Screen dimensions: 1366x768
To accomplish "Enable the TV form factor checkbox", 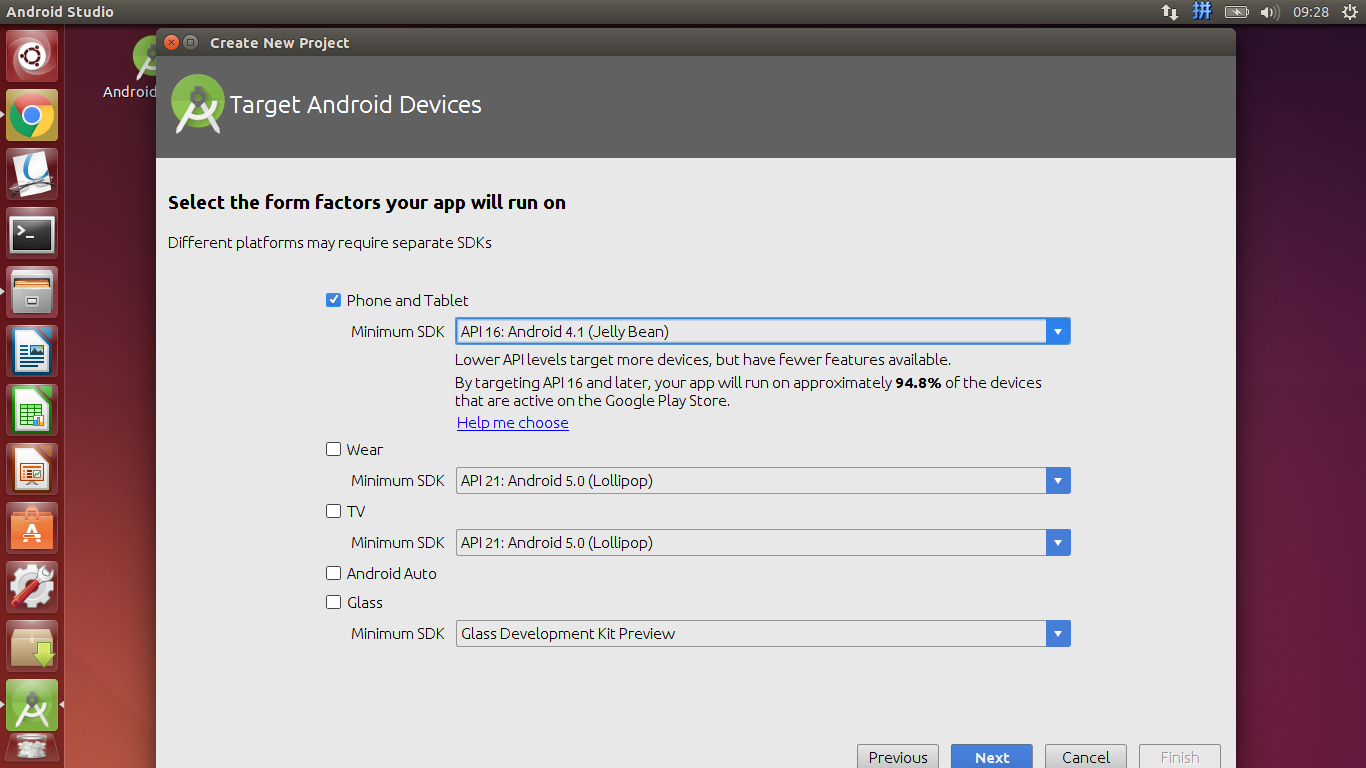I will tap(334, 511).
